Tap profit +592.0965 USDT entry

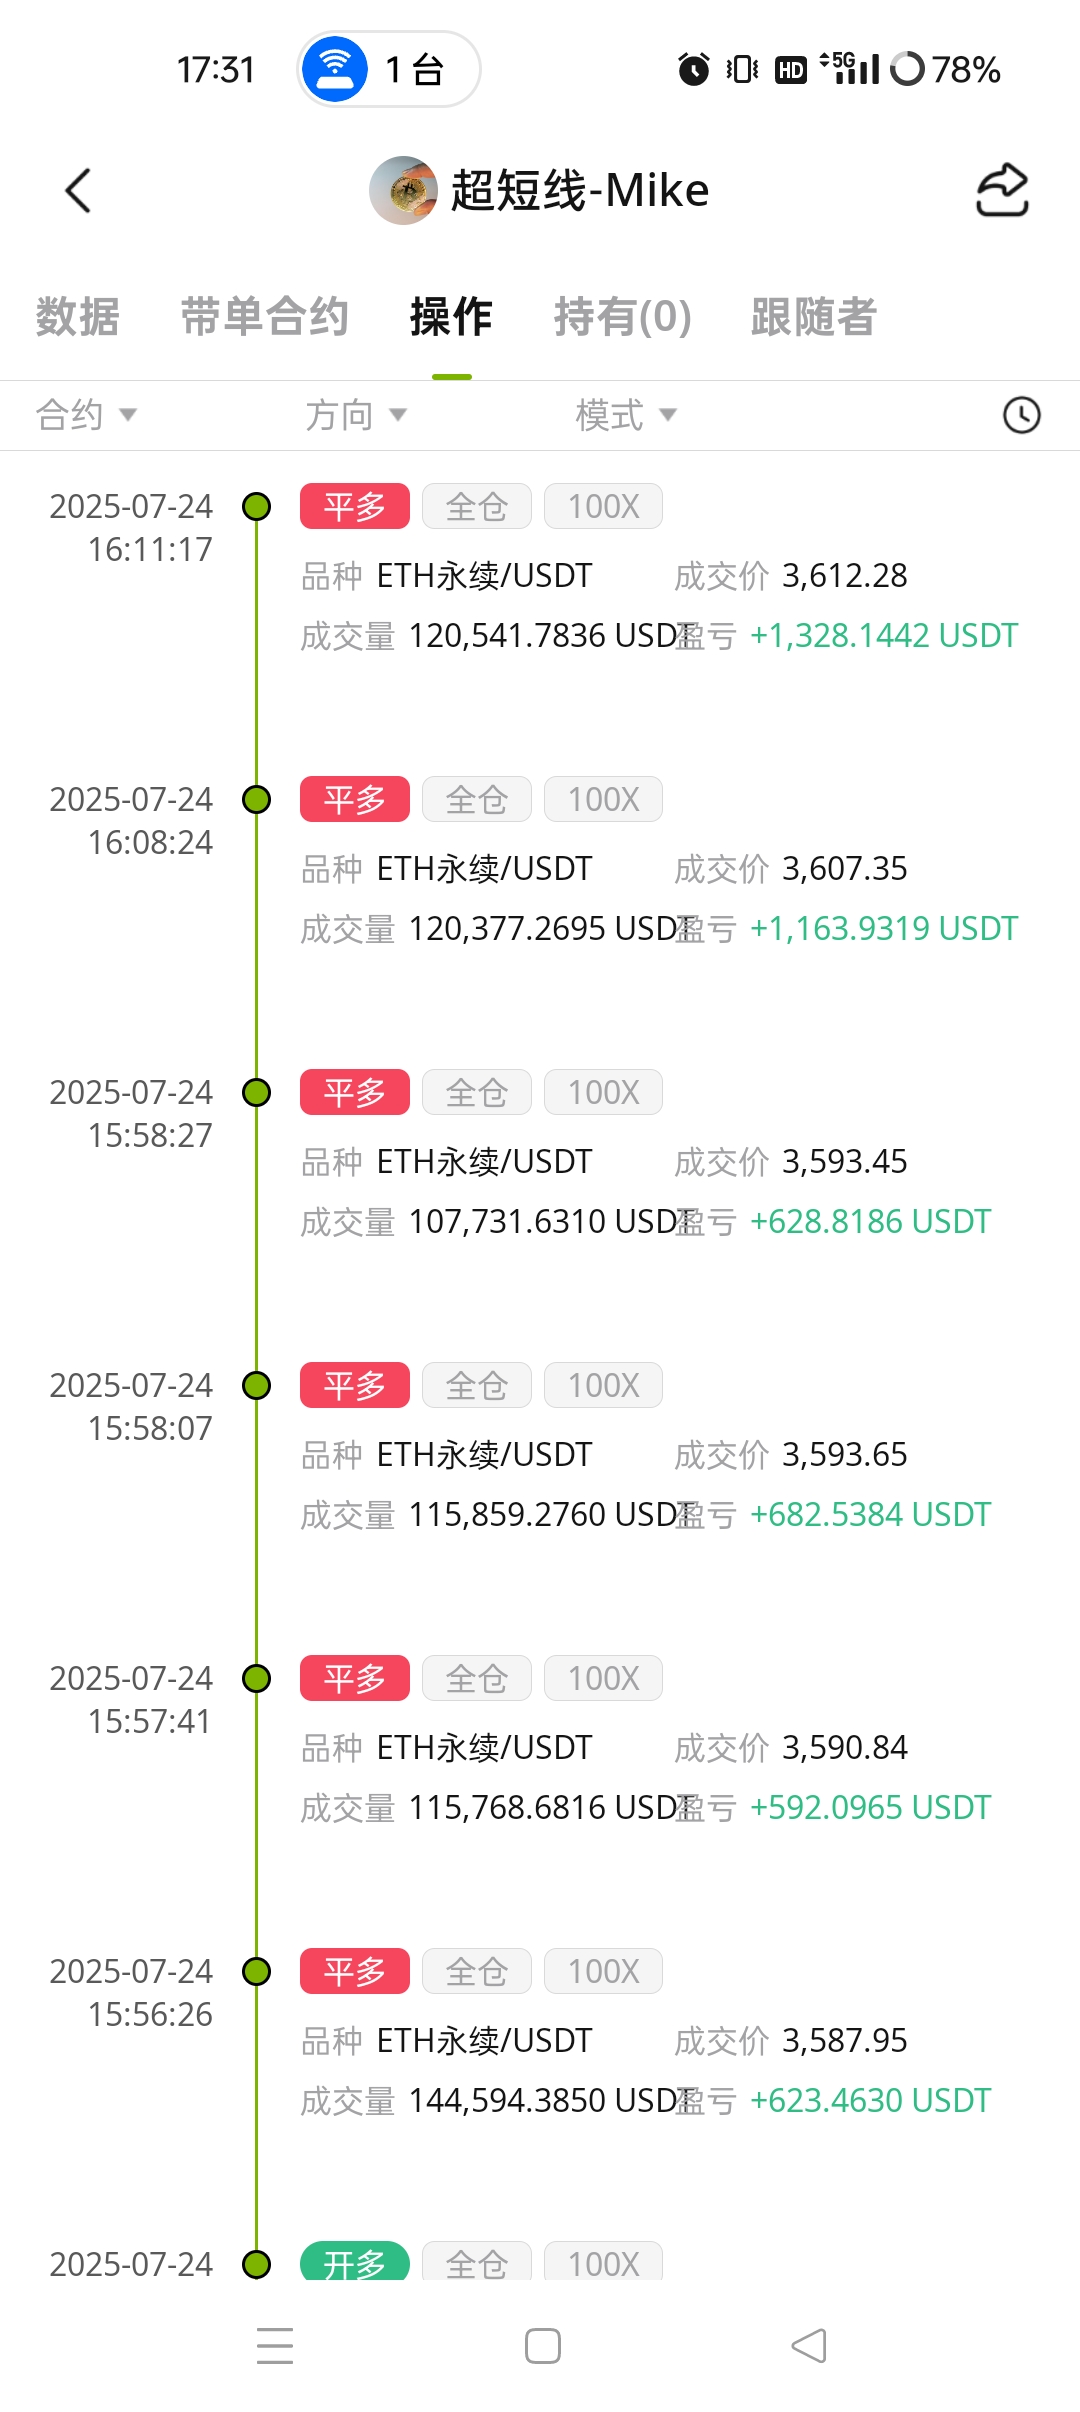tap(870, 1807)
